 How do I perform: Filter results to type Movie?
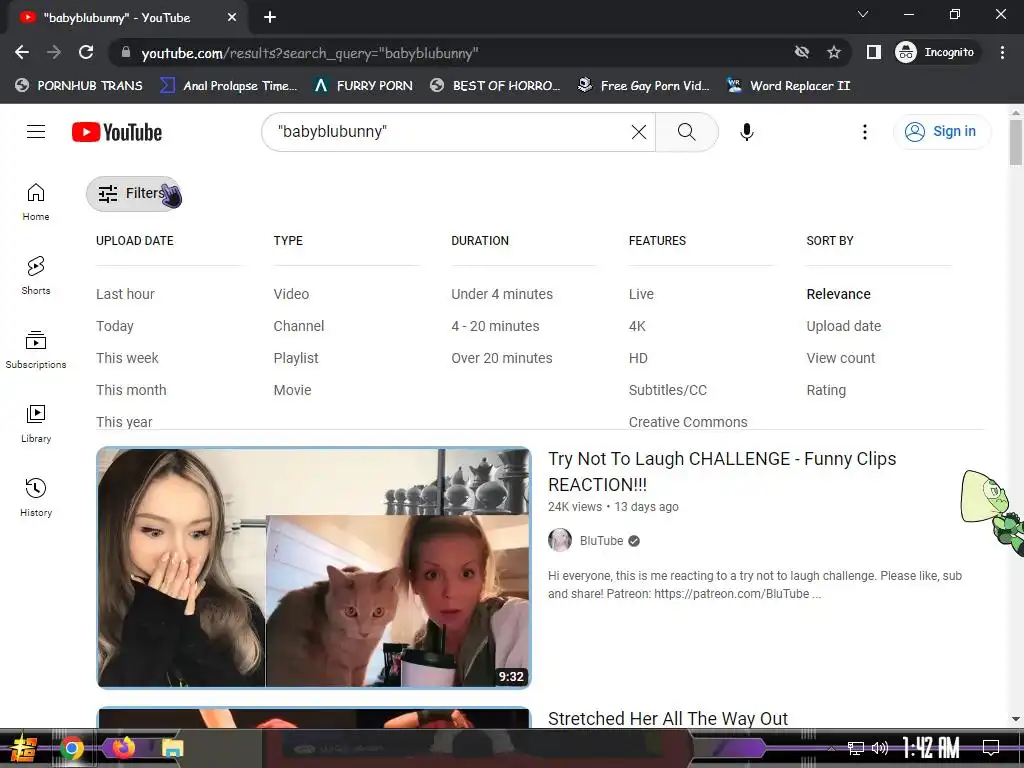pos(293,390)
